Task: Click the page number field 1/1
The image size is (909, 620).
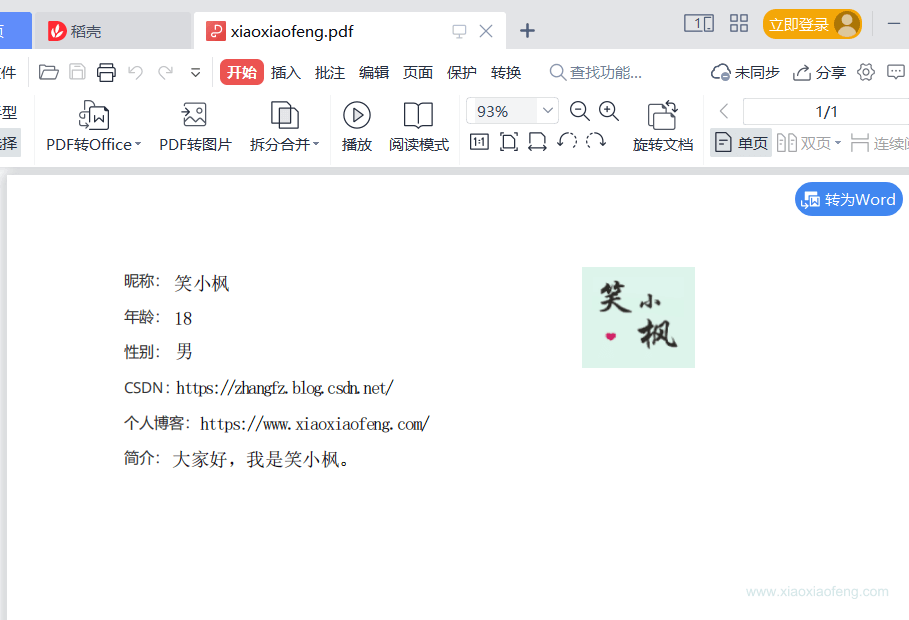Action: 826,111
